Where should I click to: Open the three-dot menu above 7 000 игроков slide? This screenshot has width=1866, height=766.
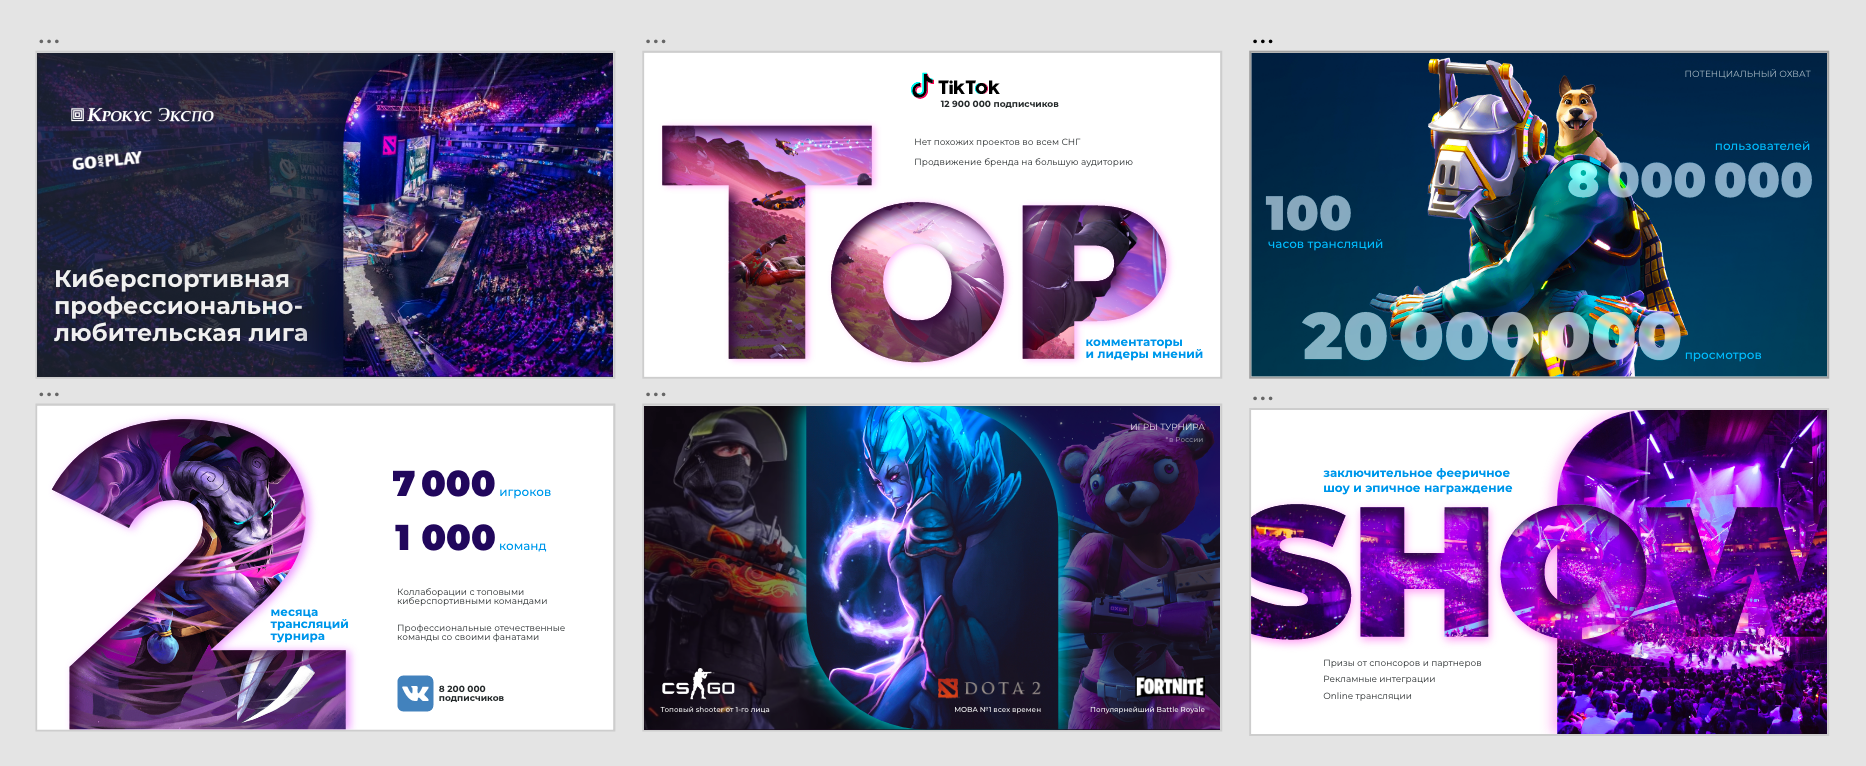tap(49, 395)
